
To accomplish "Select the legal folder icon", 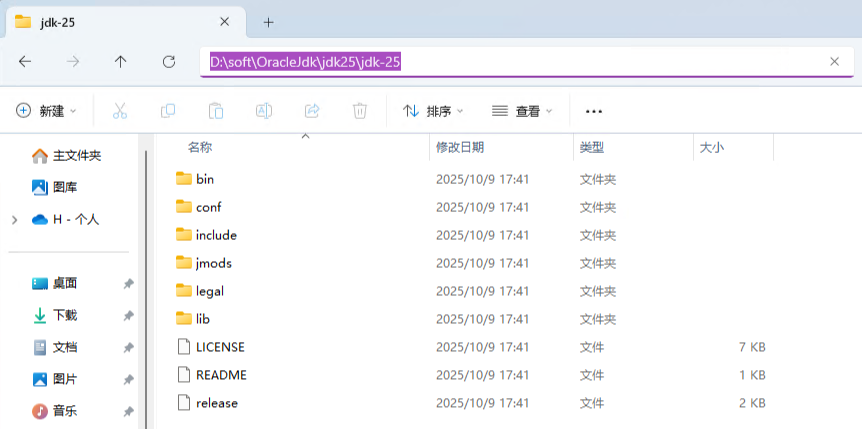I will click(x=184, y=290).
